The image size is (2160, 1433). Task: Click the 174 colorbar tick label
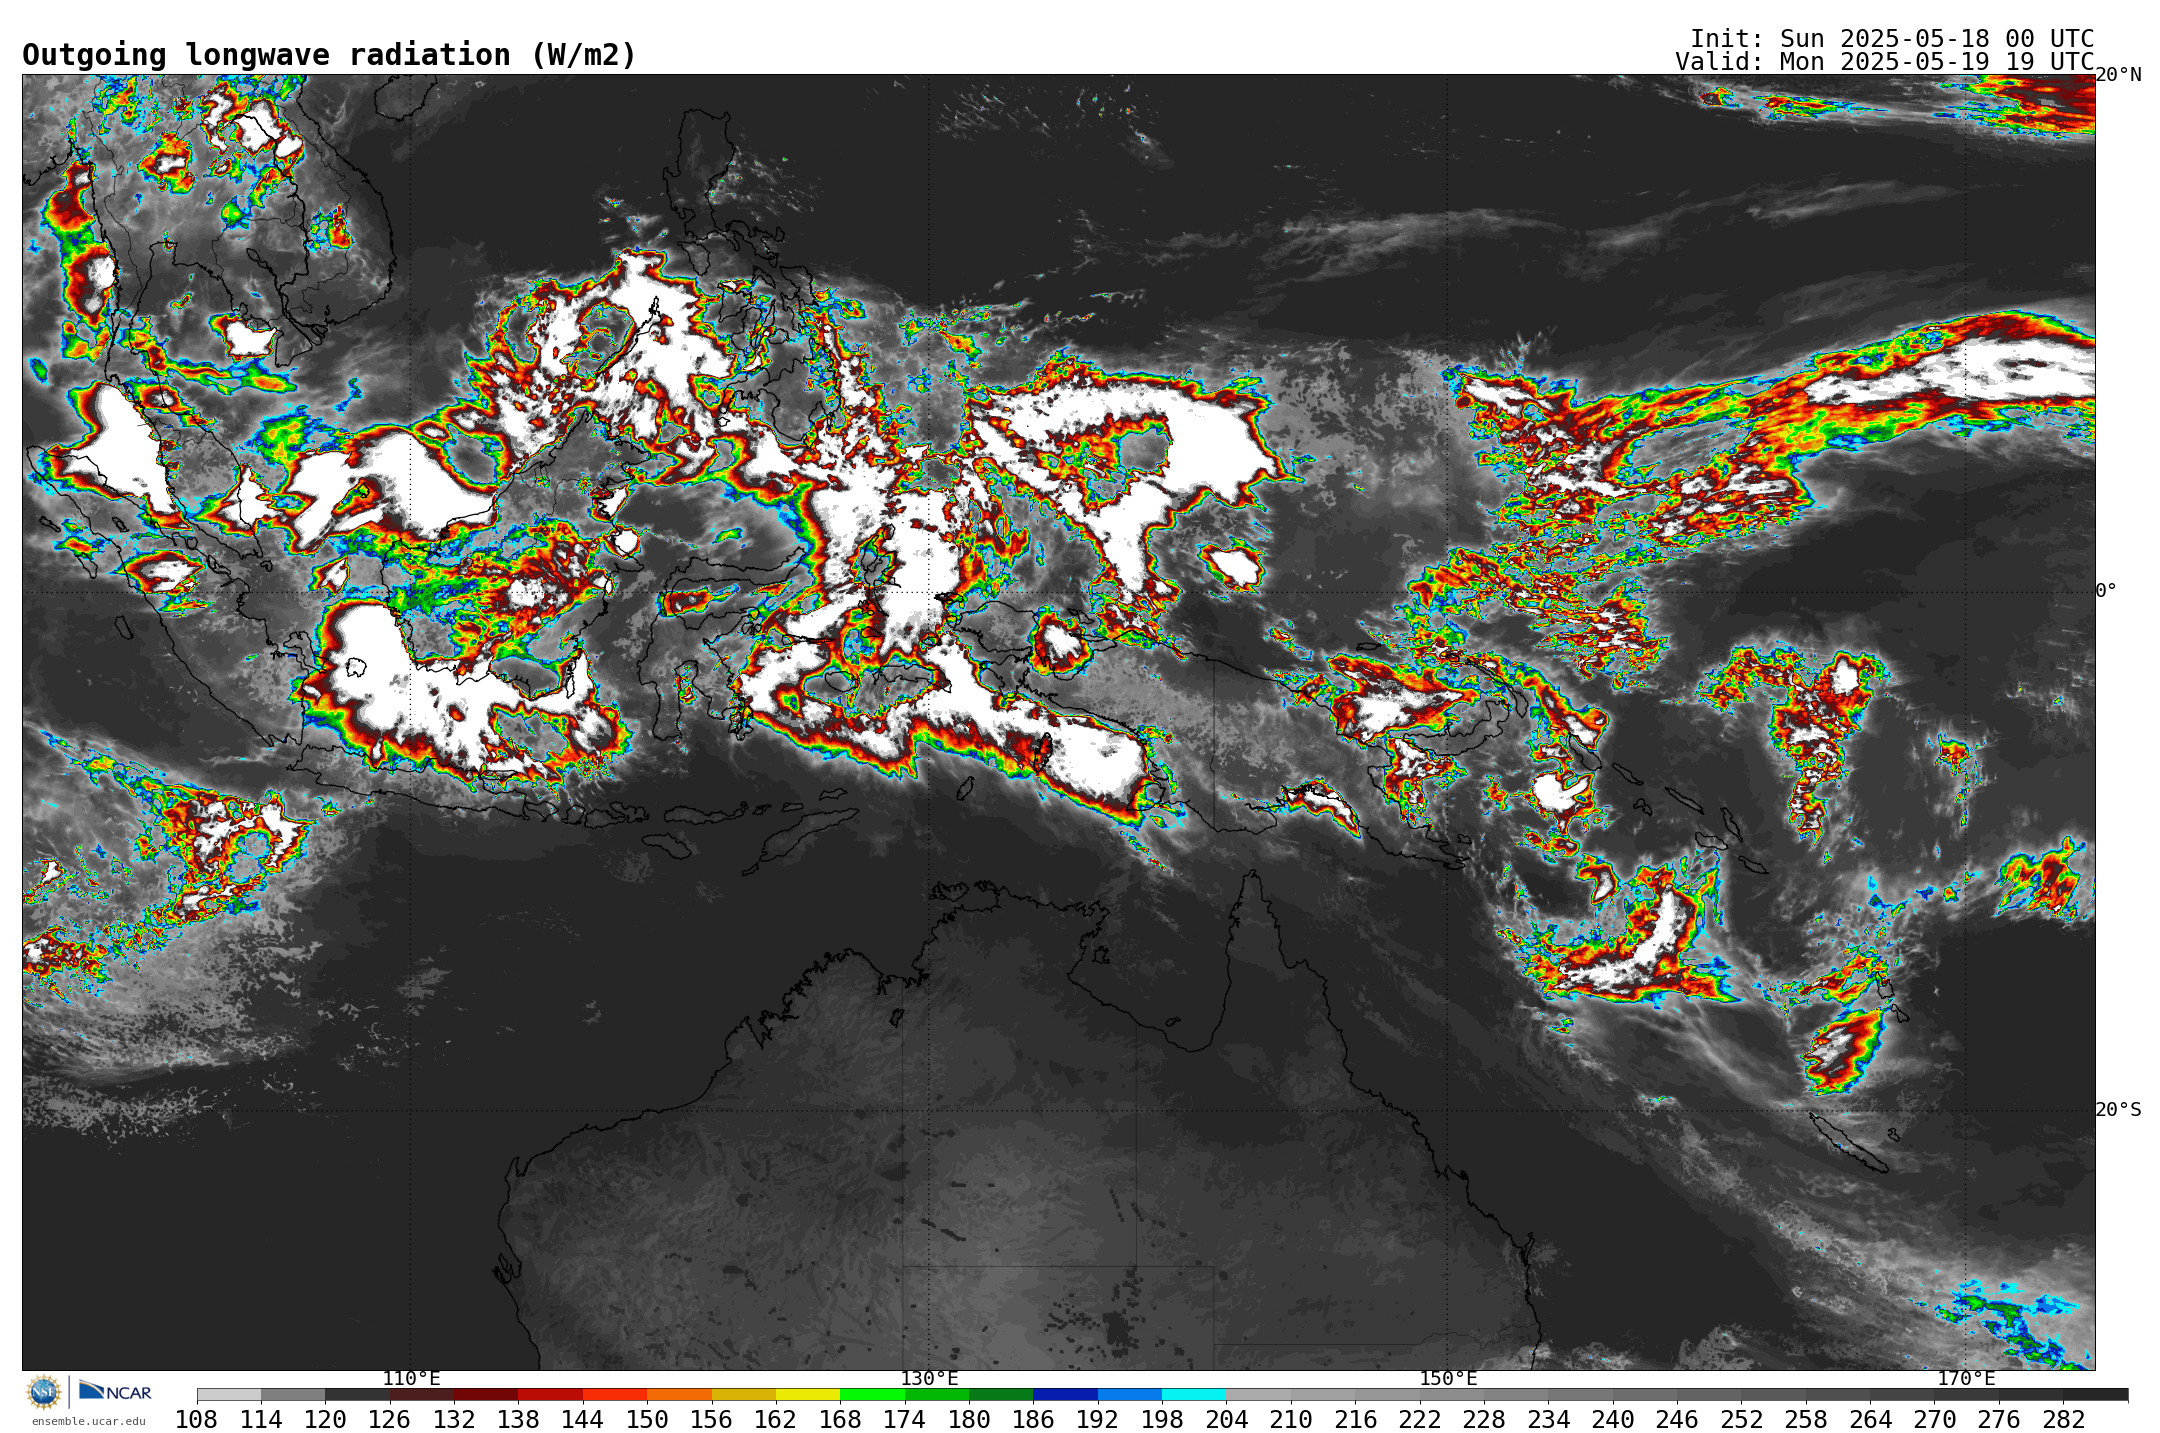tap(904, 1420)
